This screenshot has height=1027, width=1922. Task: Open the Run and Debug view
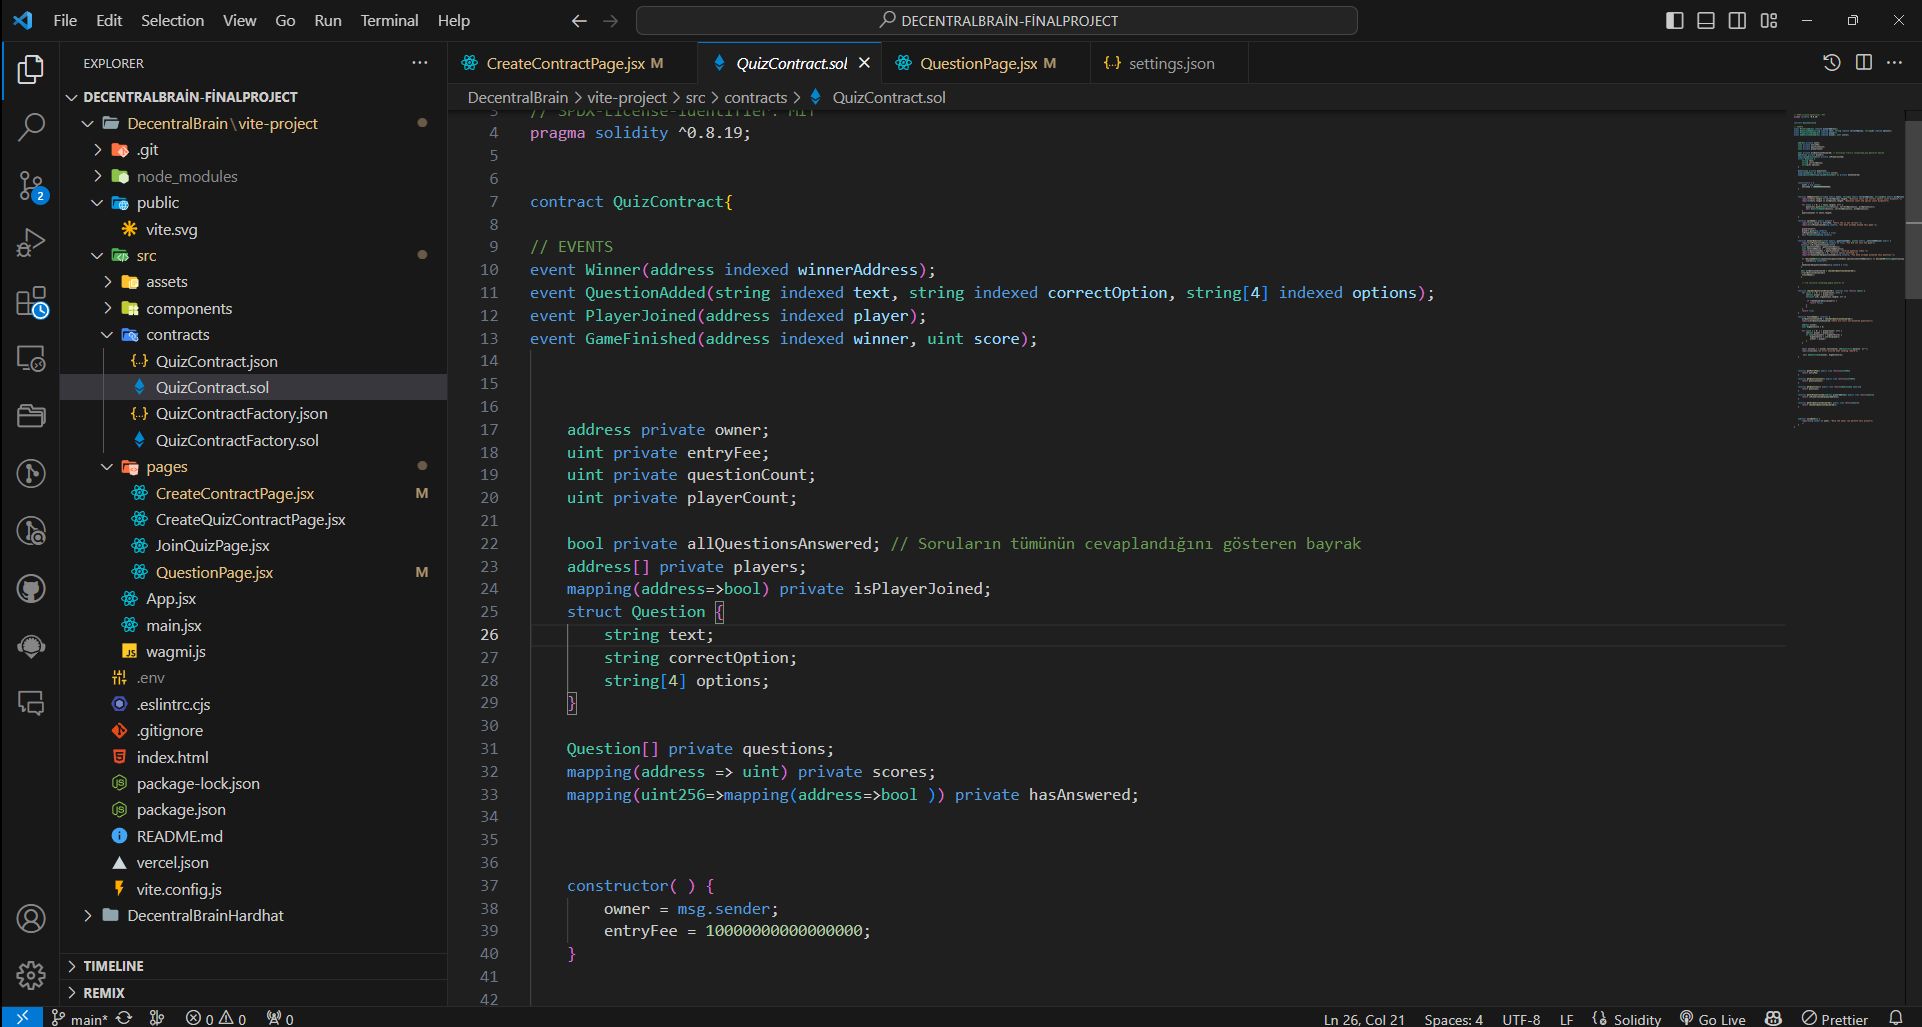tap(31, 243)
